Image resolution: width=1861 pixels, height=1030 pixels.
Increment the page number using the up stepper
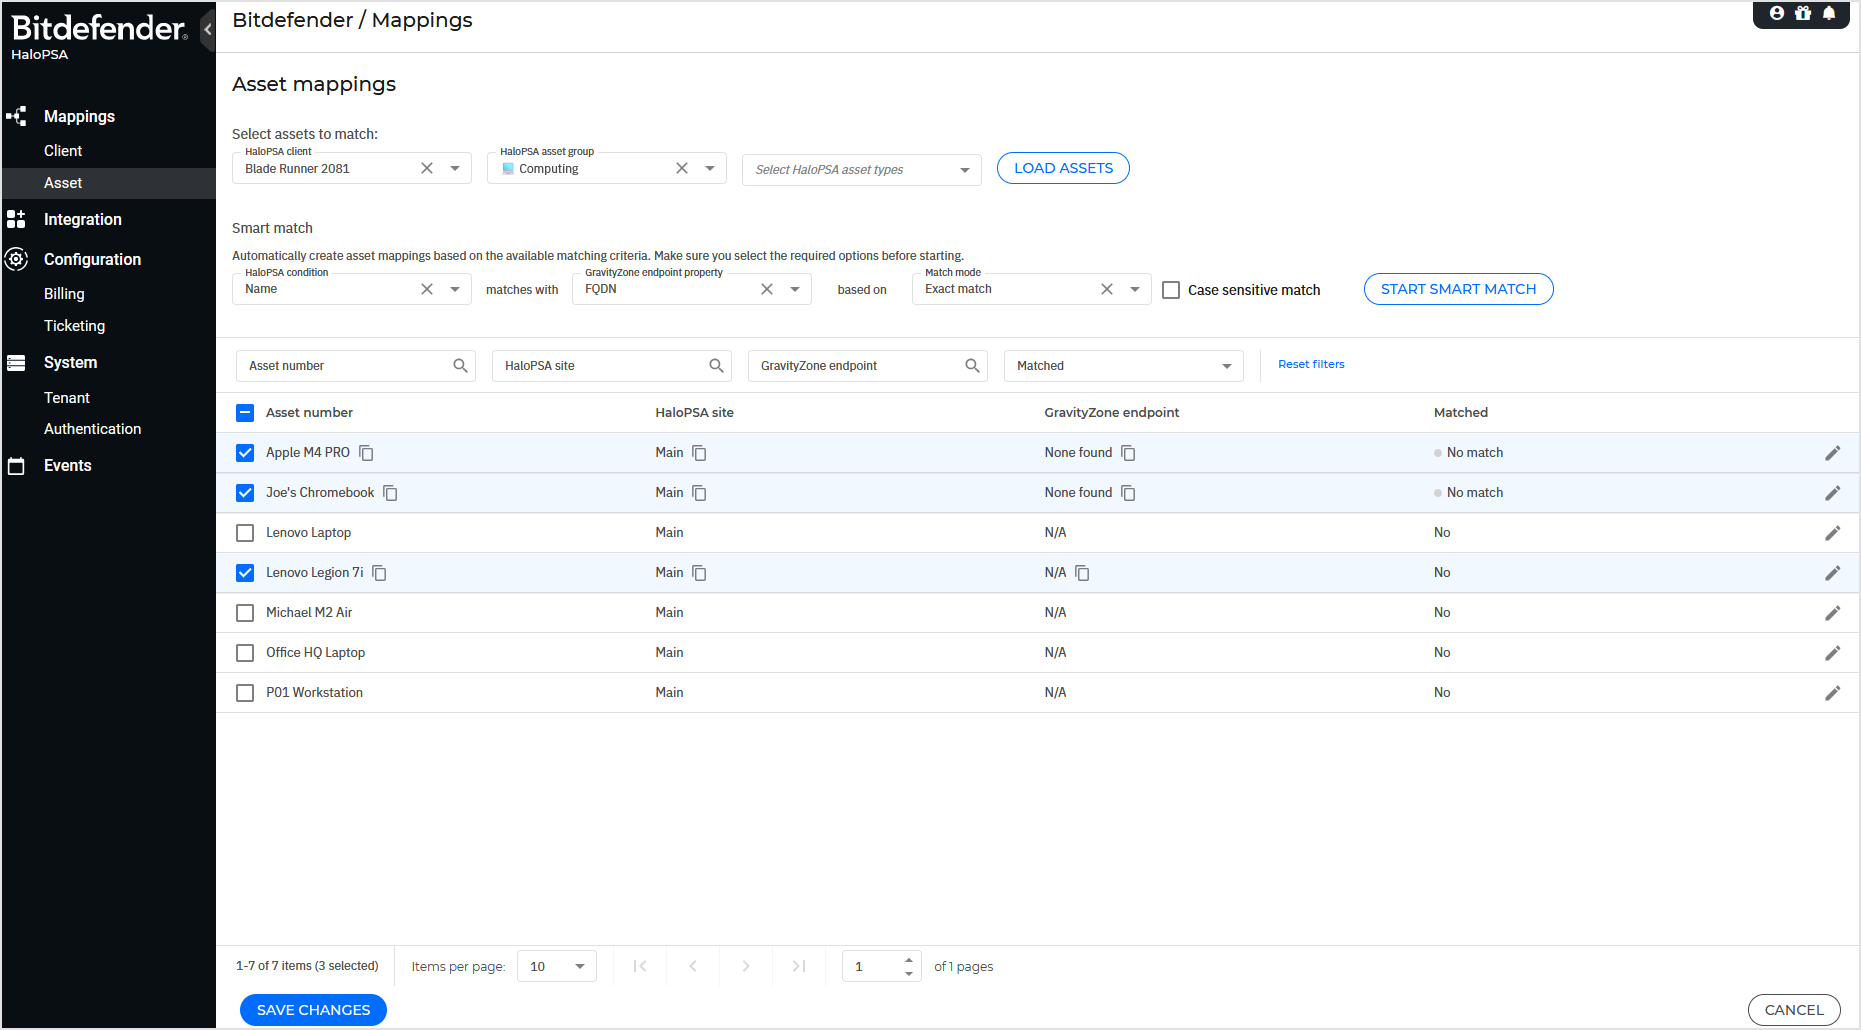pyautogui.click(x=909, y=960)
